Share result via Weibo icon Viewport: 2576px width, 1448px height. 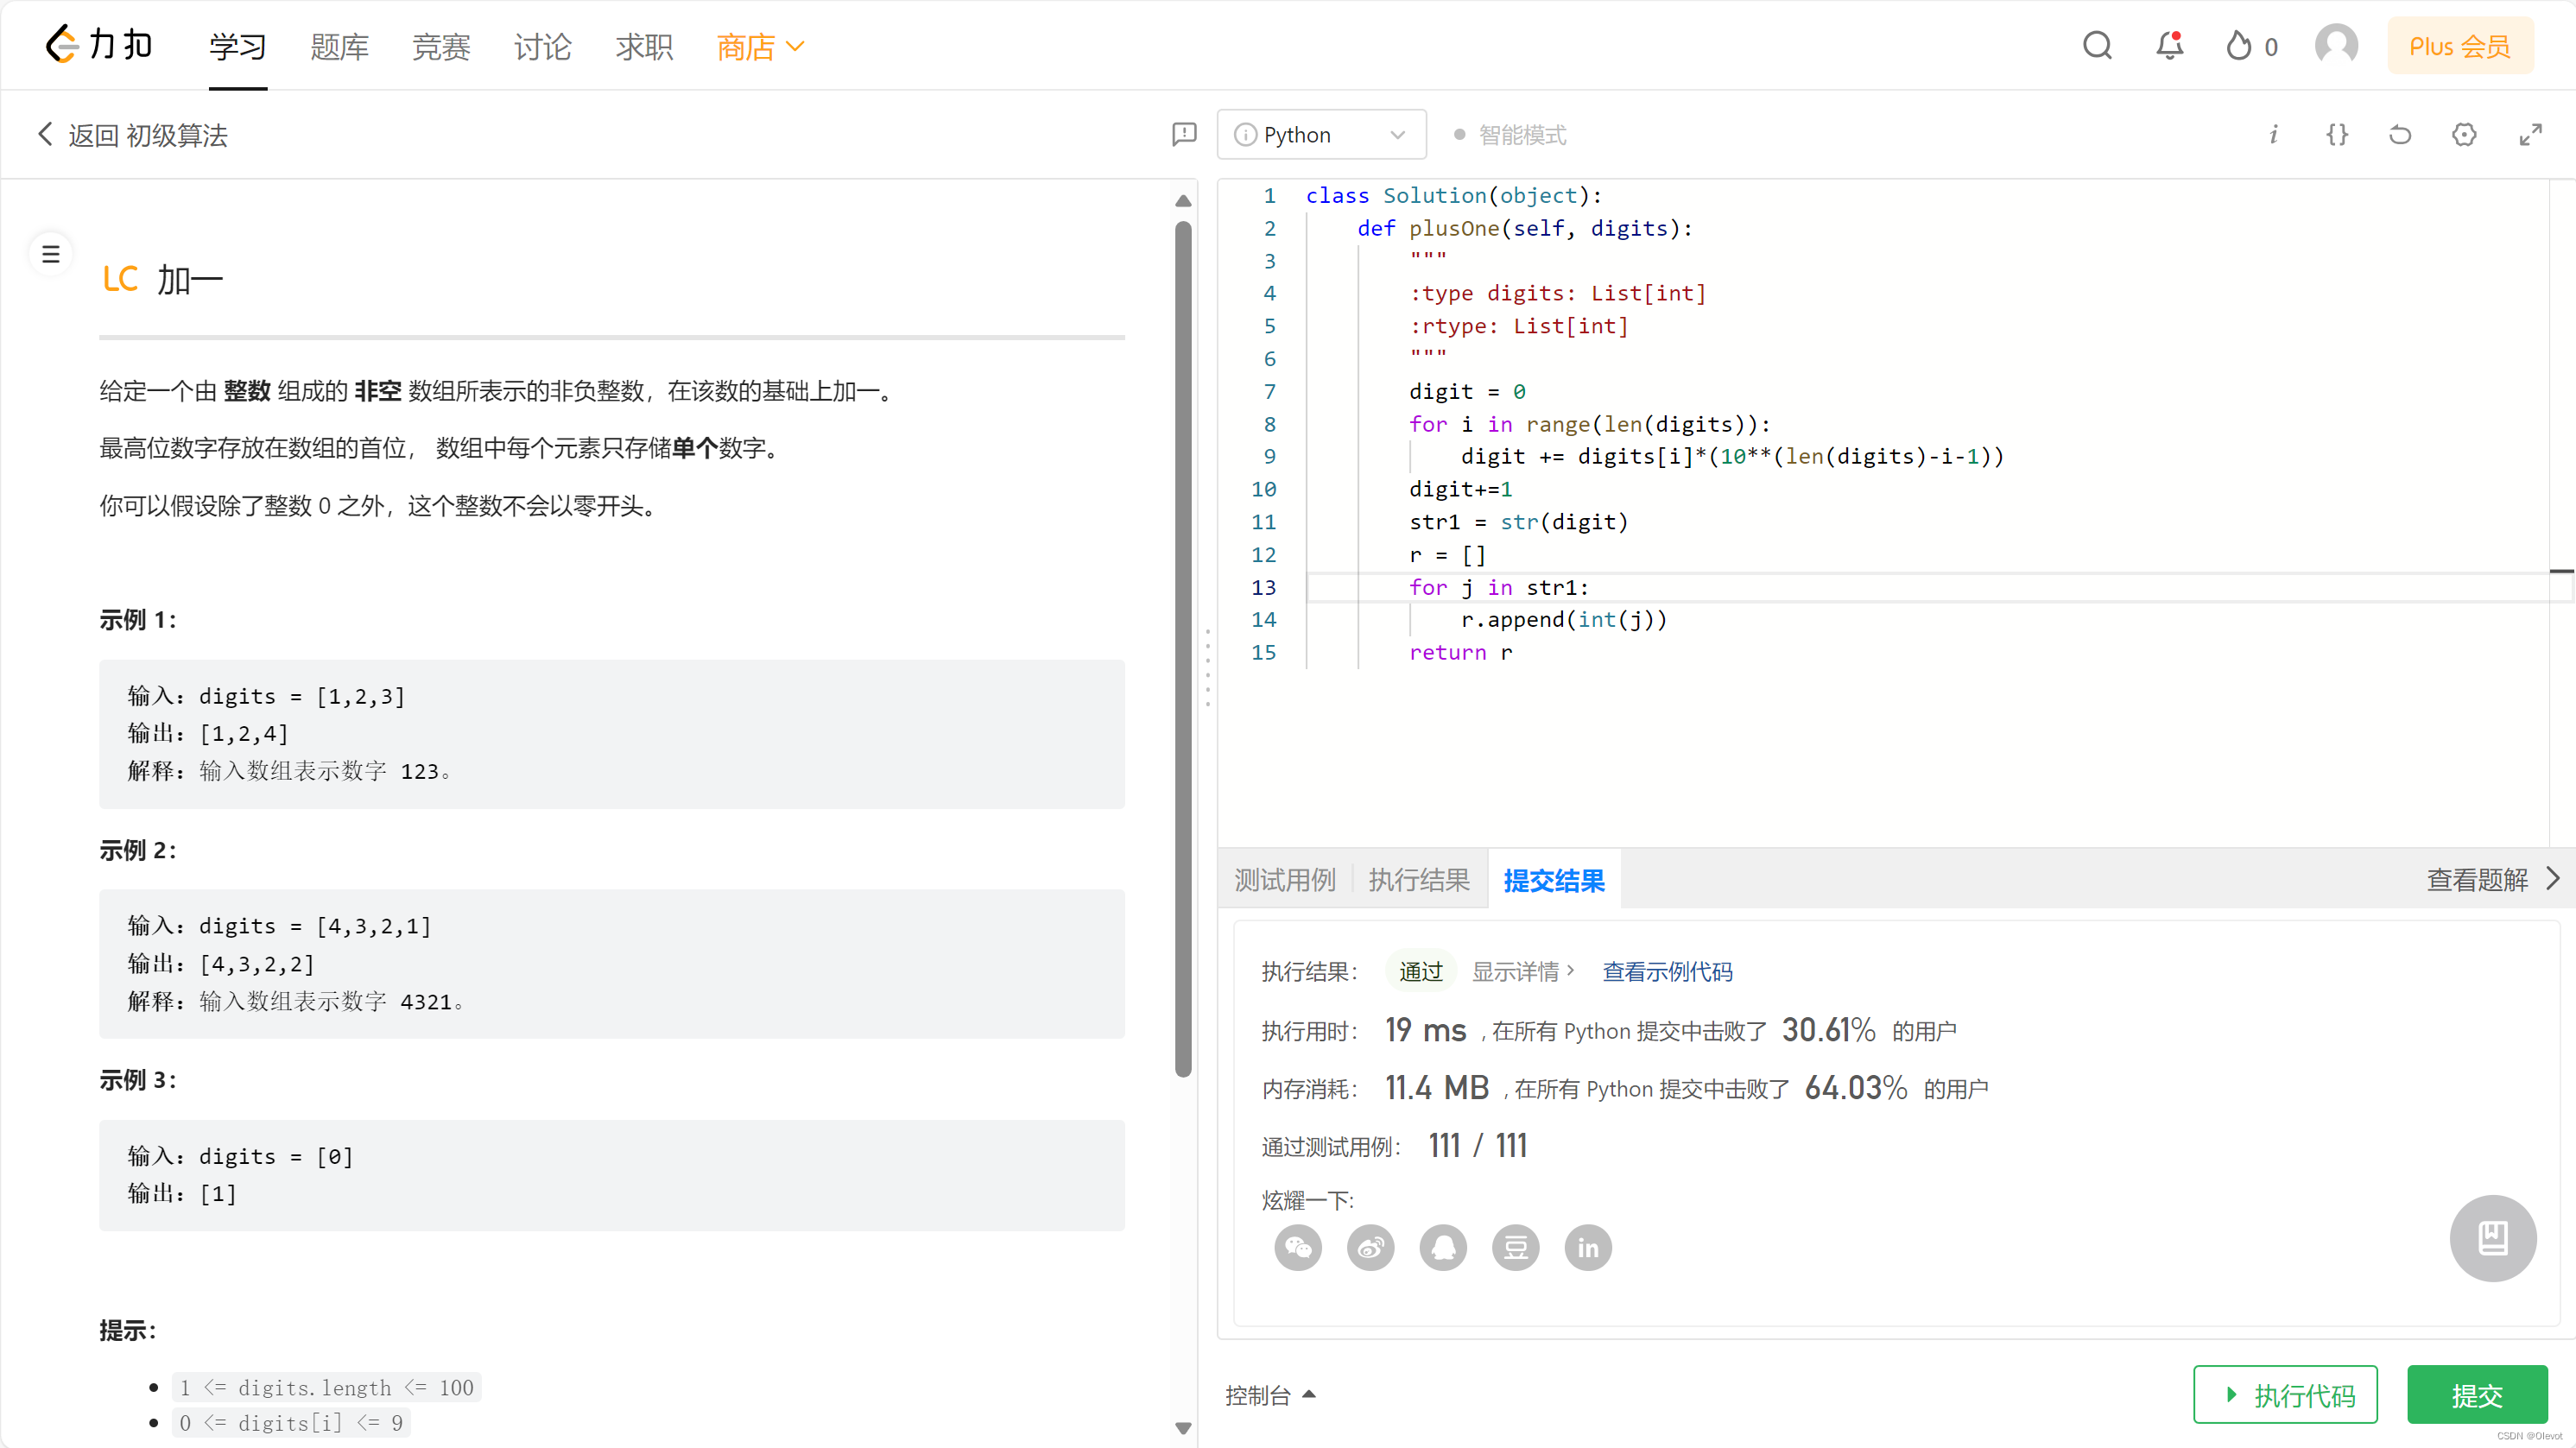1370,1247
